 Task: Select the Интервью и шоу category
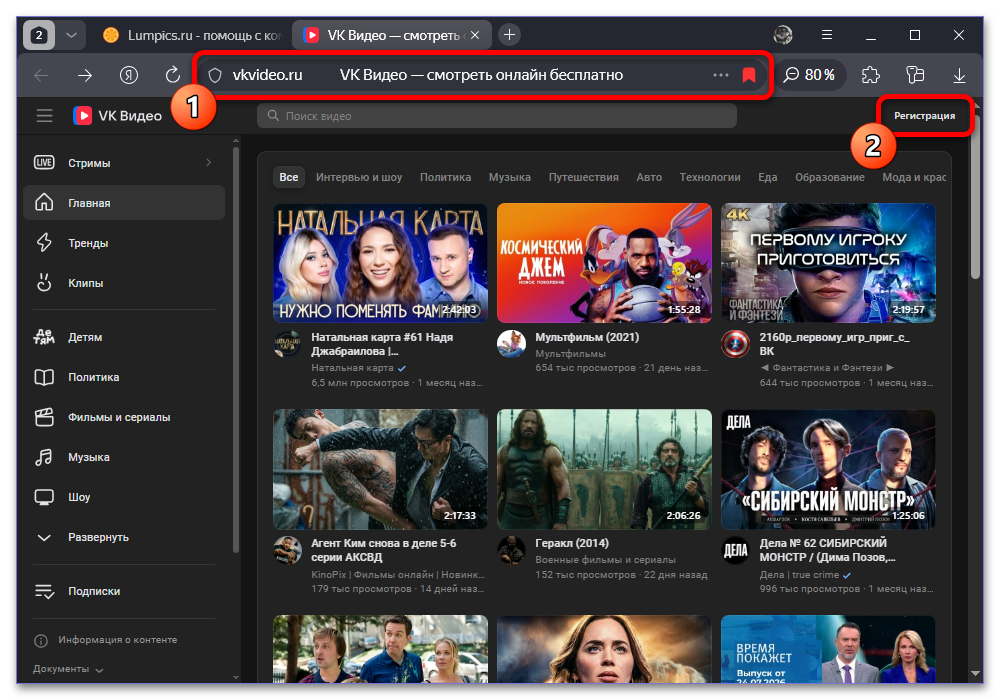pos(359,177)
